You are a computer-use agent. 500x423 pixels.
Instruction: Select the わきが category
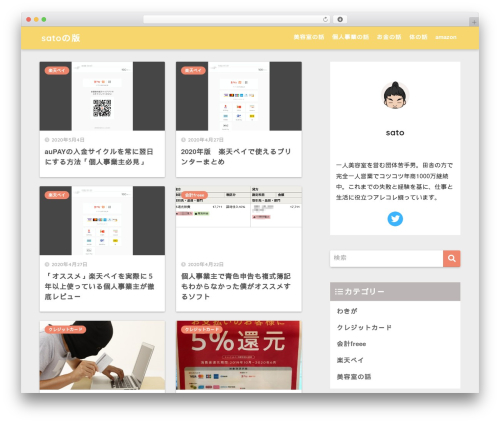347,311
